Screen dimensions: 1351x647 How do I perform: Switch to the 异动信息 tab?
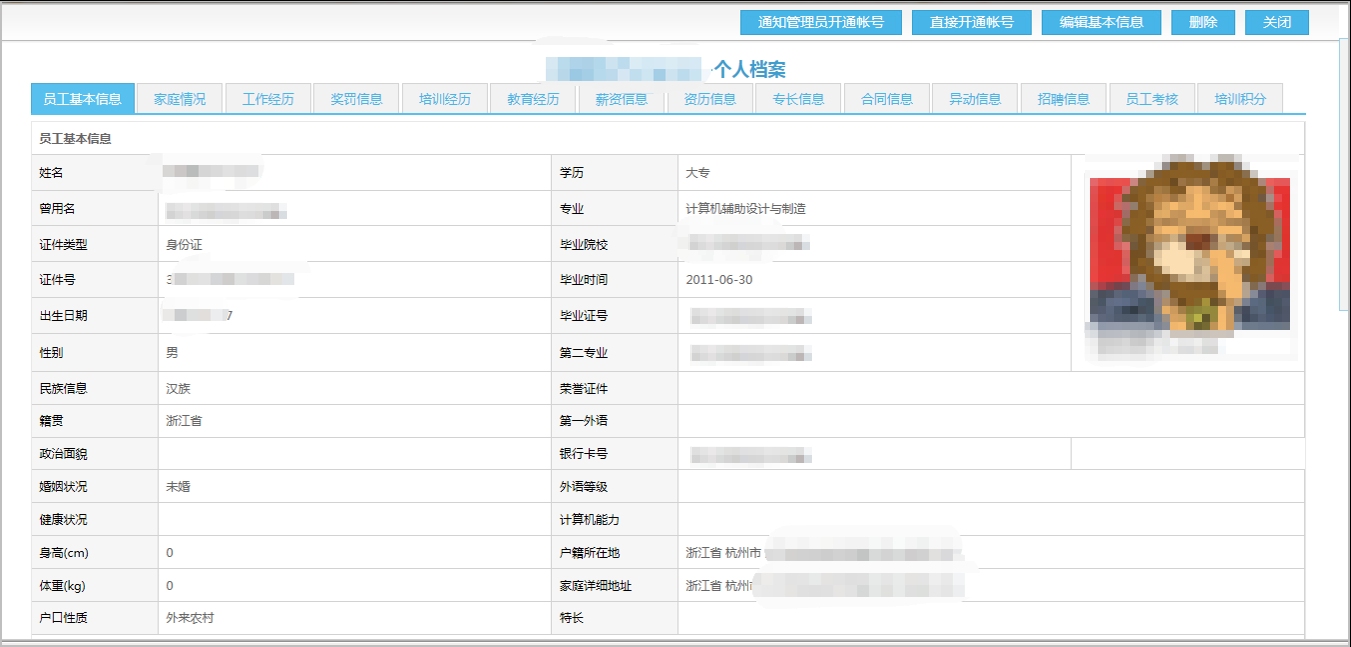[974, 99]
